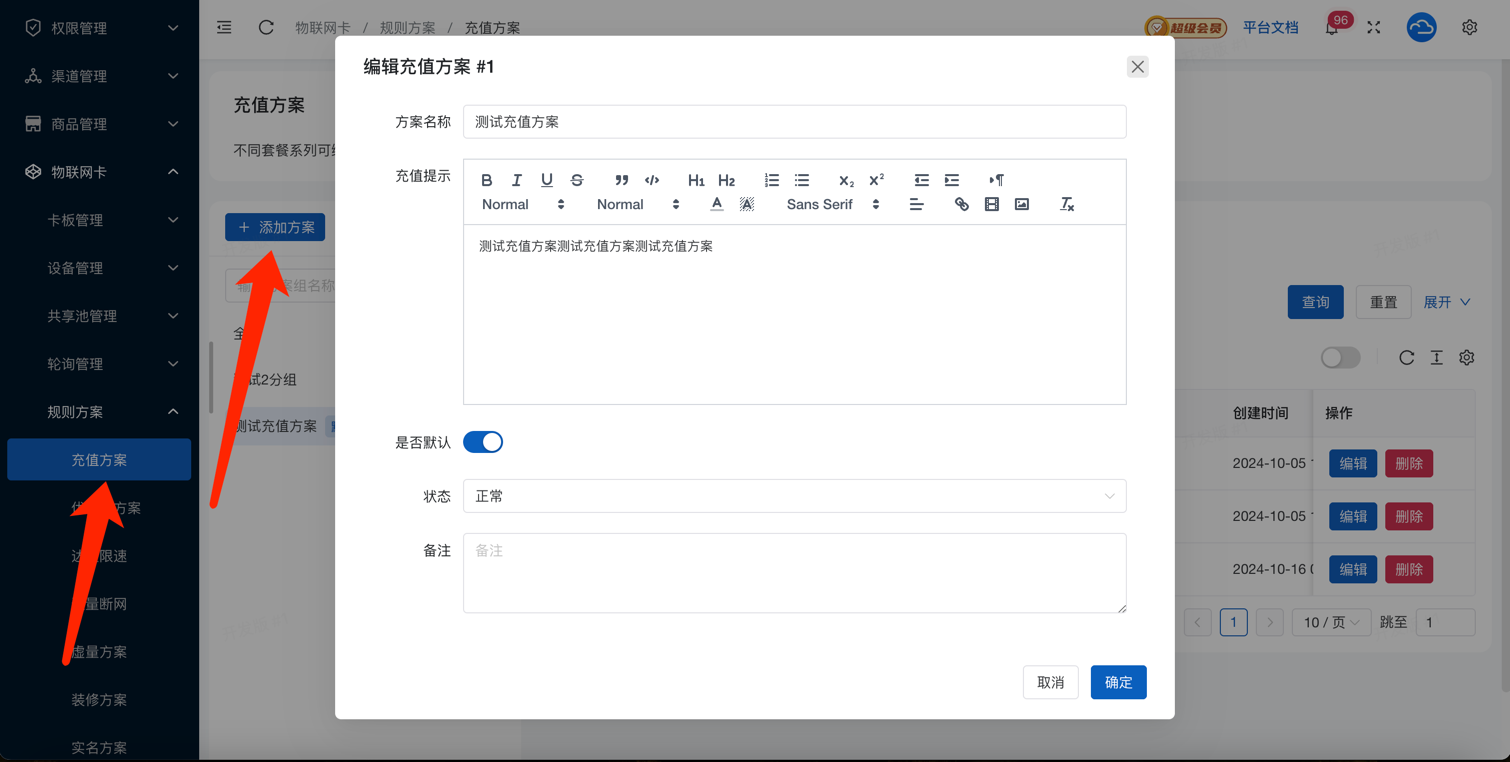
Task: Insert a video using the film icon
Action: pos(991,204)
